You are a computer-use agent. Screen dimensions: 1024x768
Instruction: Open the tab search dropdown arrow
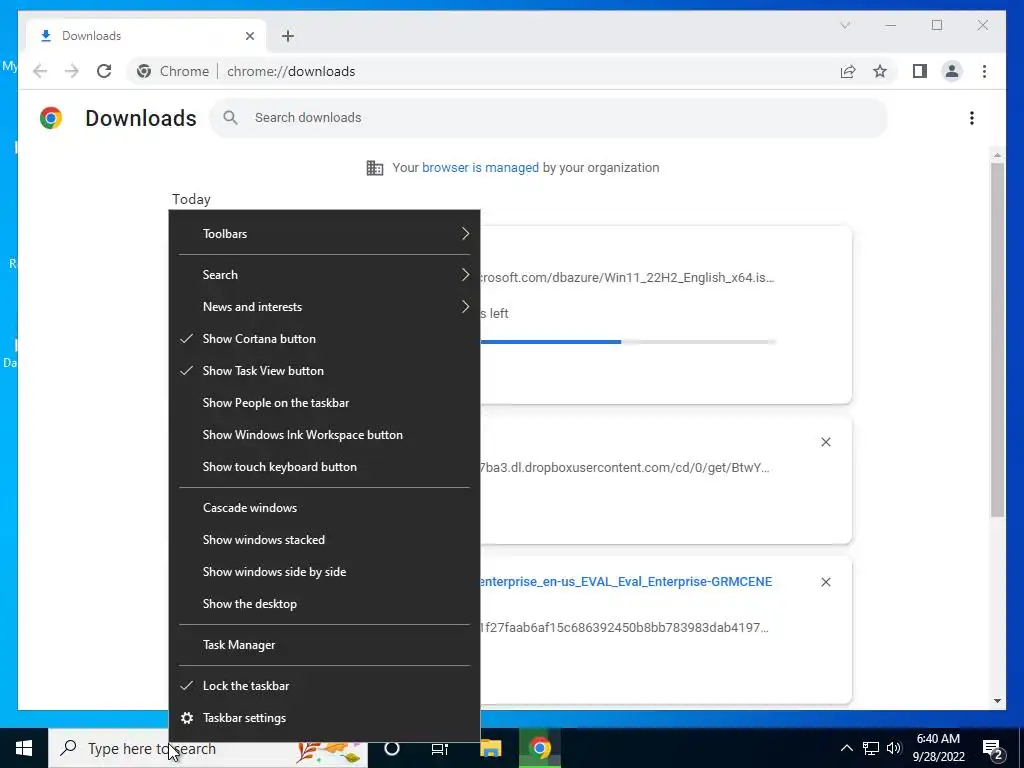coord(845,25)
